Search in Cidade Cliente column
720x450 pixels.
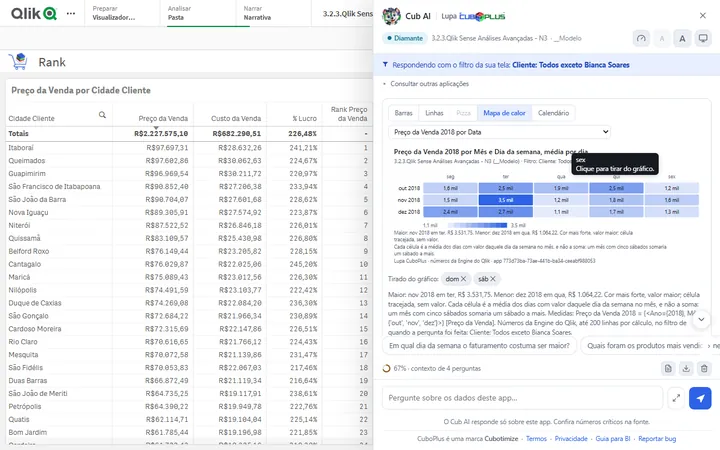coord(102,115)
